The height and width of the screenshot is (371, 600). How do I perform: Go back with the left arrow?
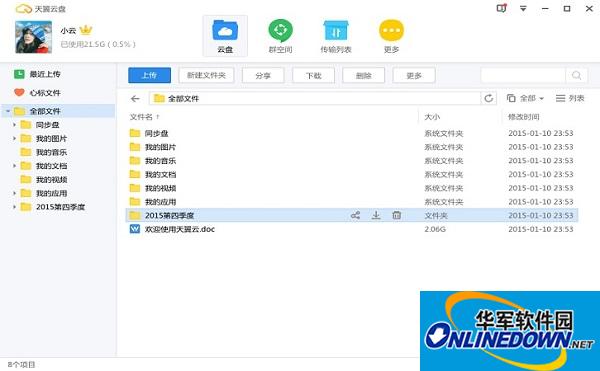(x=135, y=99)
